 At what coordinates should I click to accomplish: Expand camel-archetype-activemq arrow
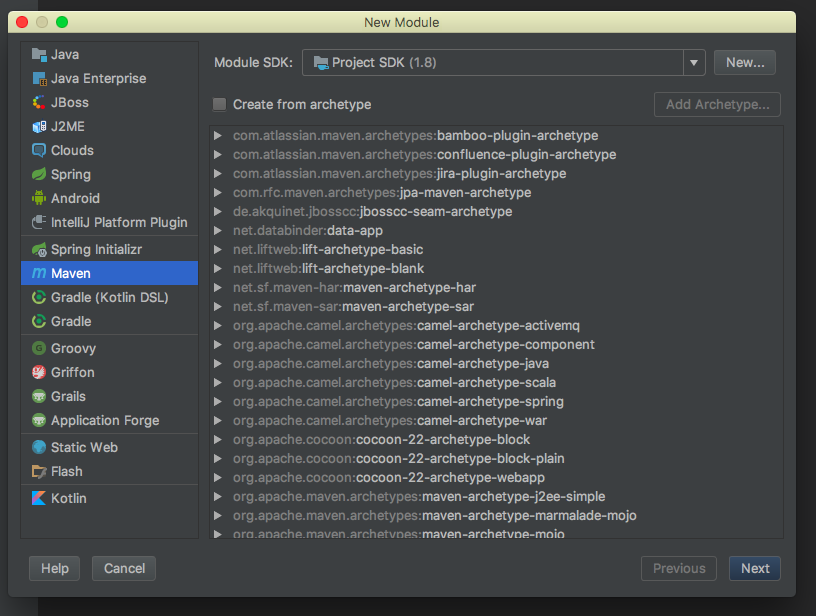click(218, 326)
